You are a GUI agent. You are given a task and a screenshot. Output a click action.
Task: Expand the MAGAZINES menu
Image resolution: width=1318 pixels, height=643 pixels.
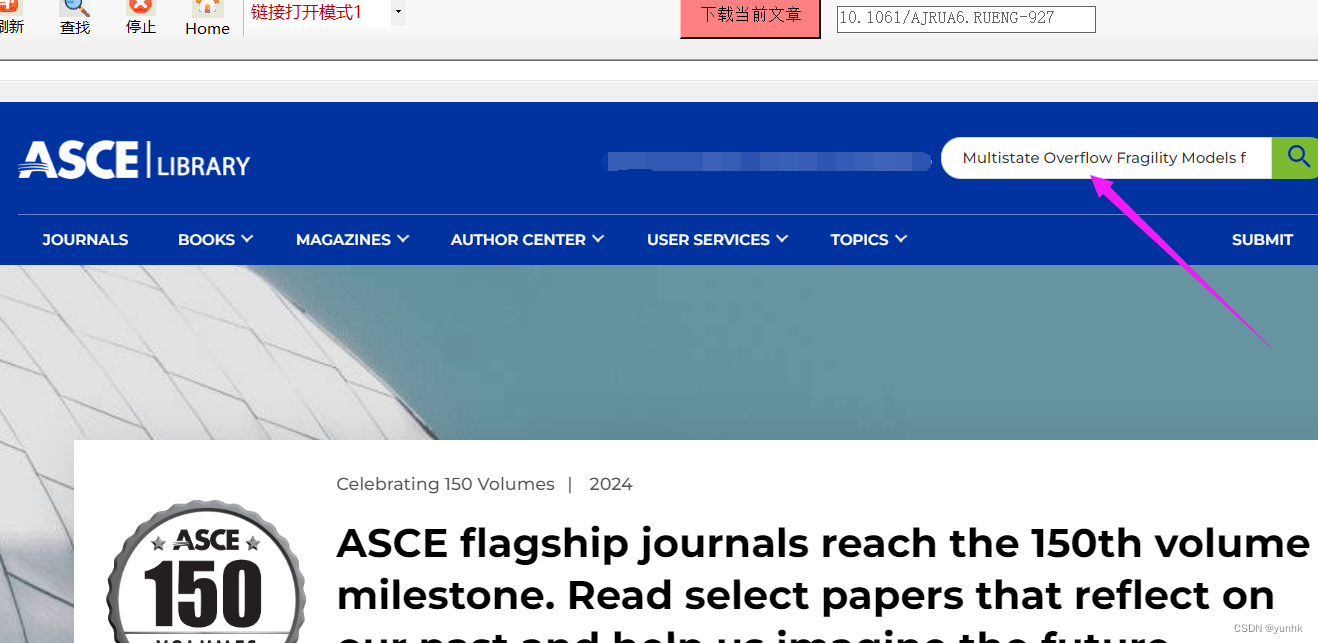352,240
